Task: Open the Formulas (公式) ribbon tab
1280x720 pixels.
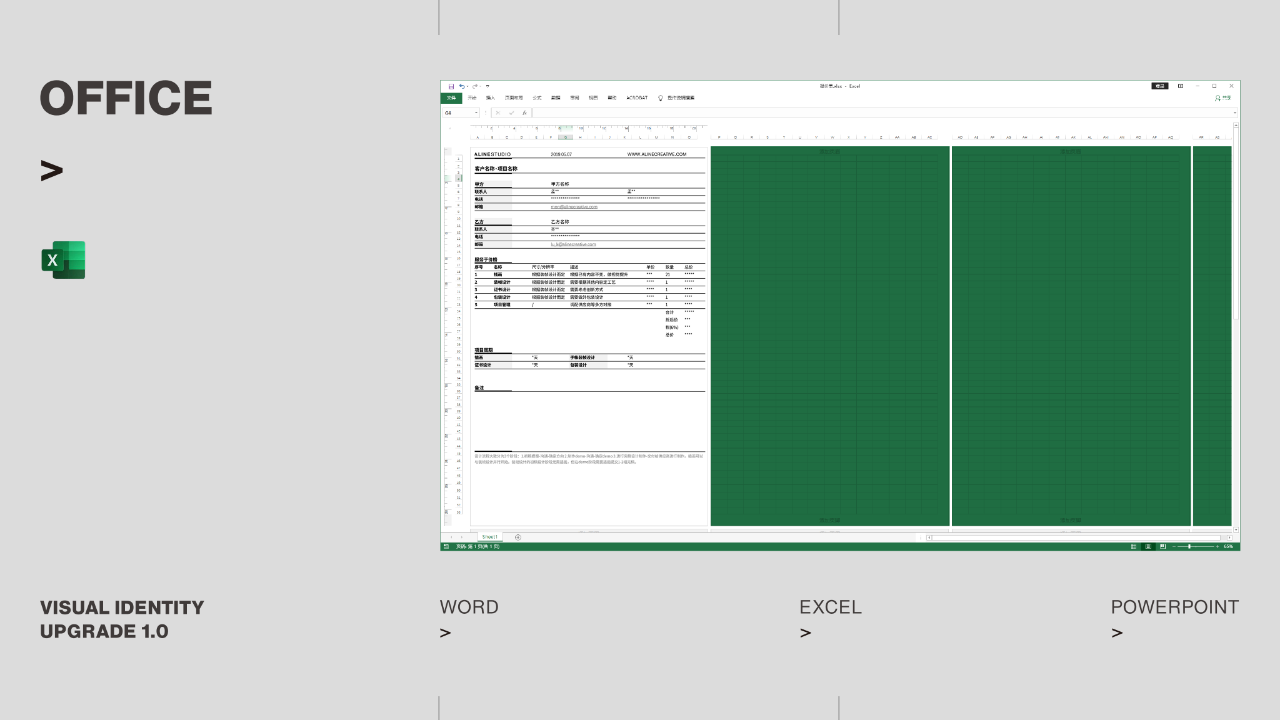Action: pos(537,98)
